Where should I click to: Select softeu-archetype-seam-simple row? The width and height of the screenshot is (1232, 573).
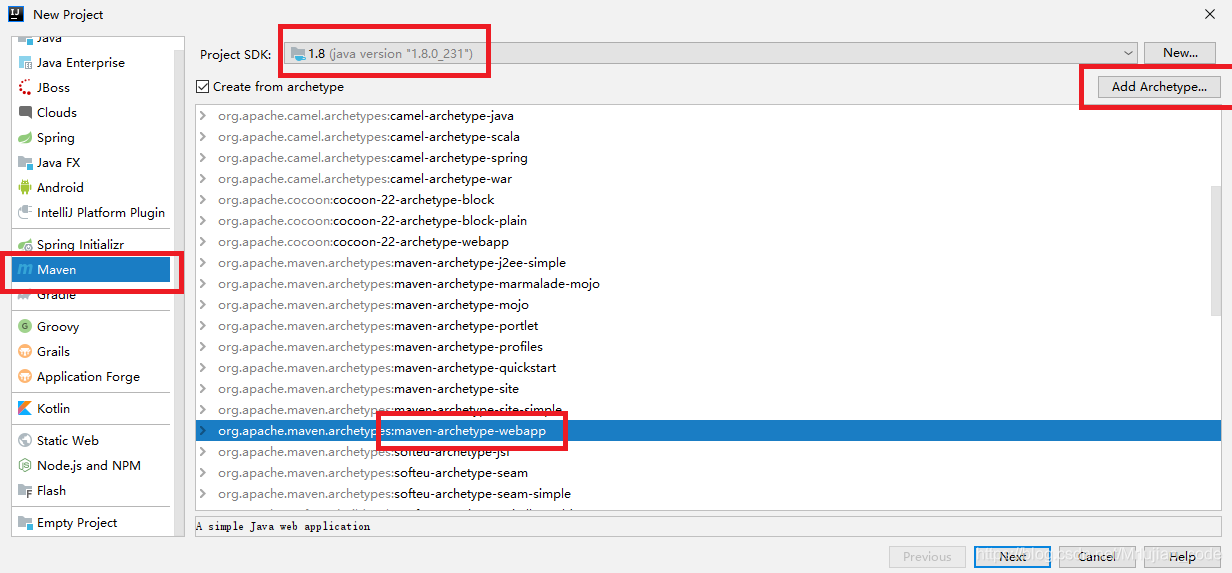click(702, 494)
